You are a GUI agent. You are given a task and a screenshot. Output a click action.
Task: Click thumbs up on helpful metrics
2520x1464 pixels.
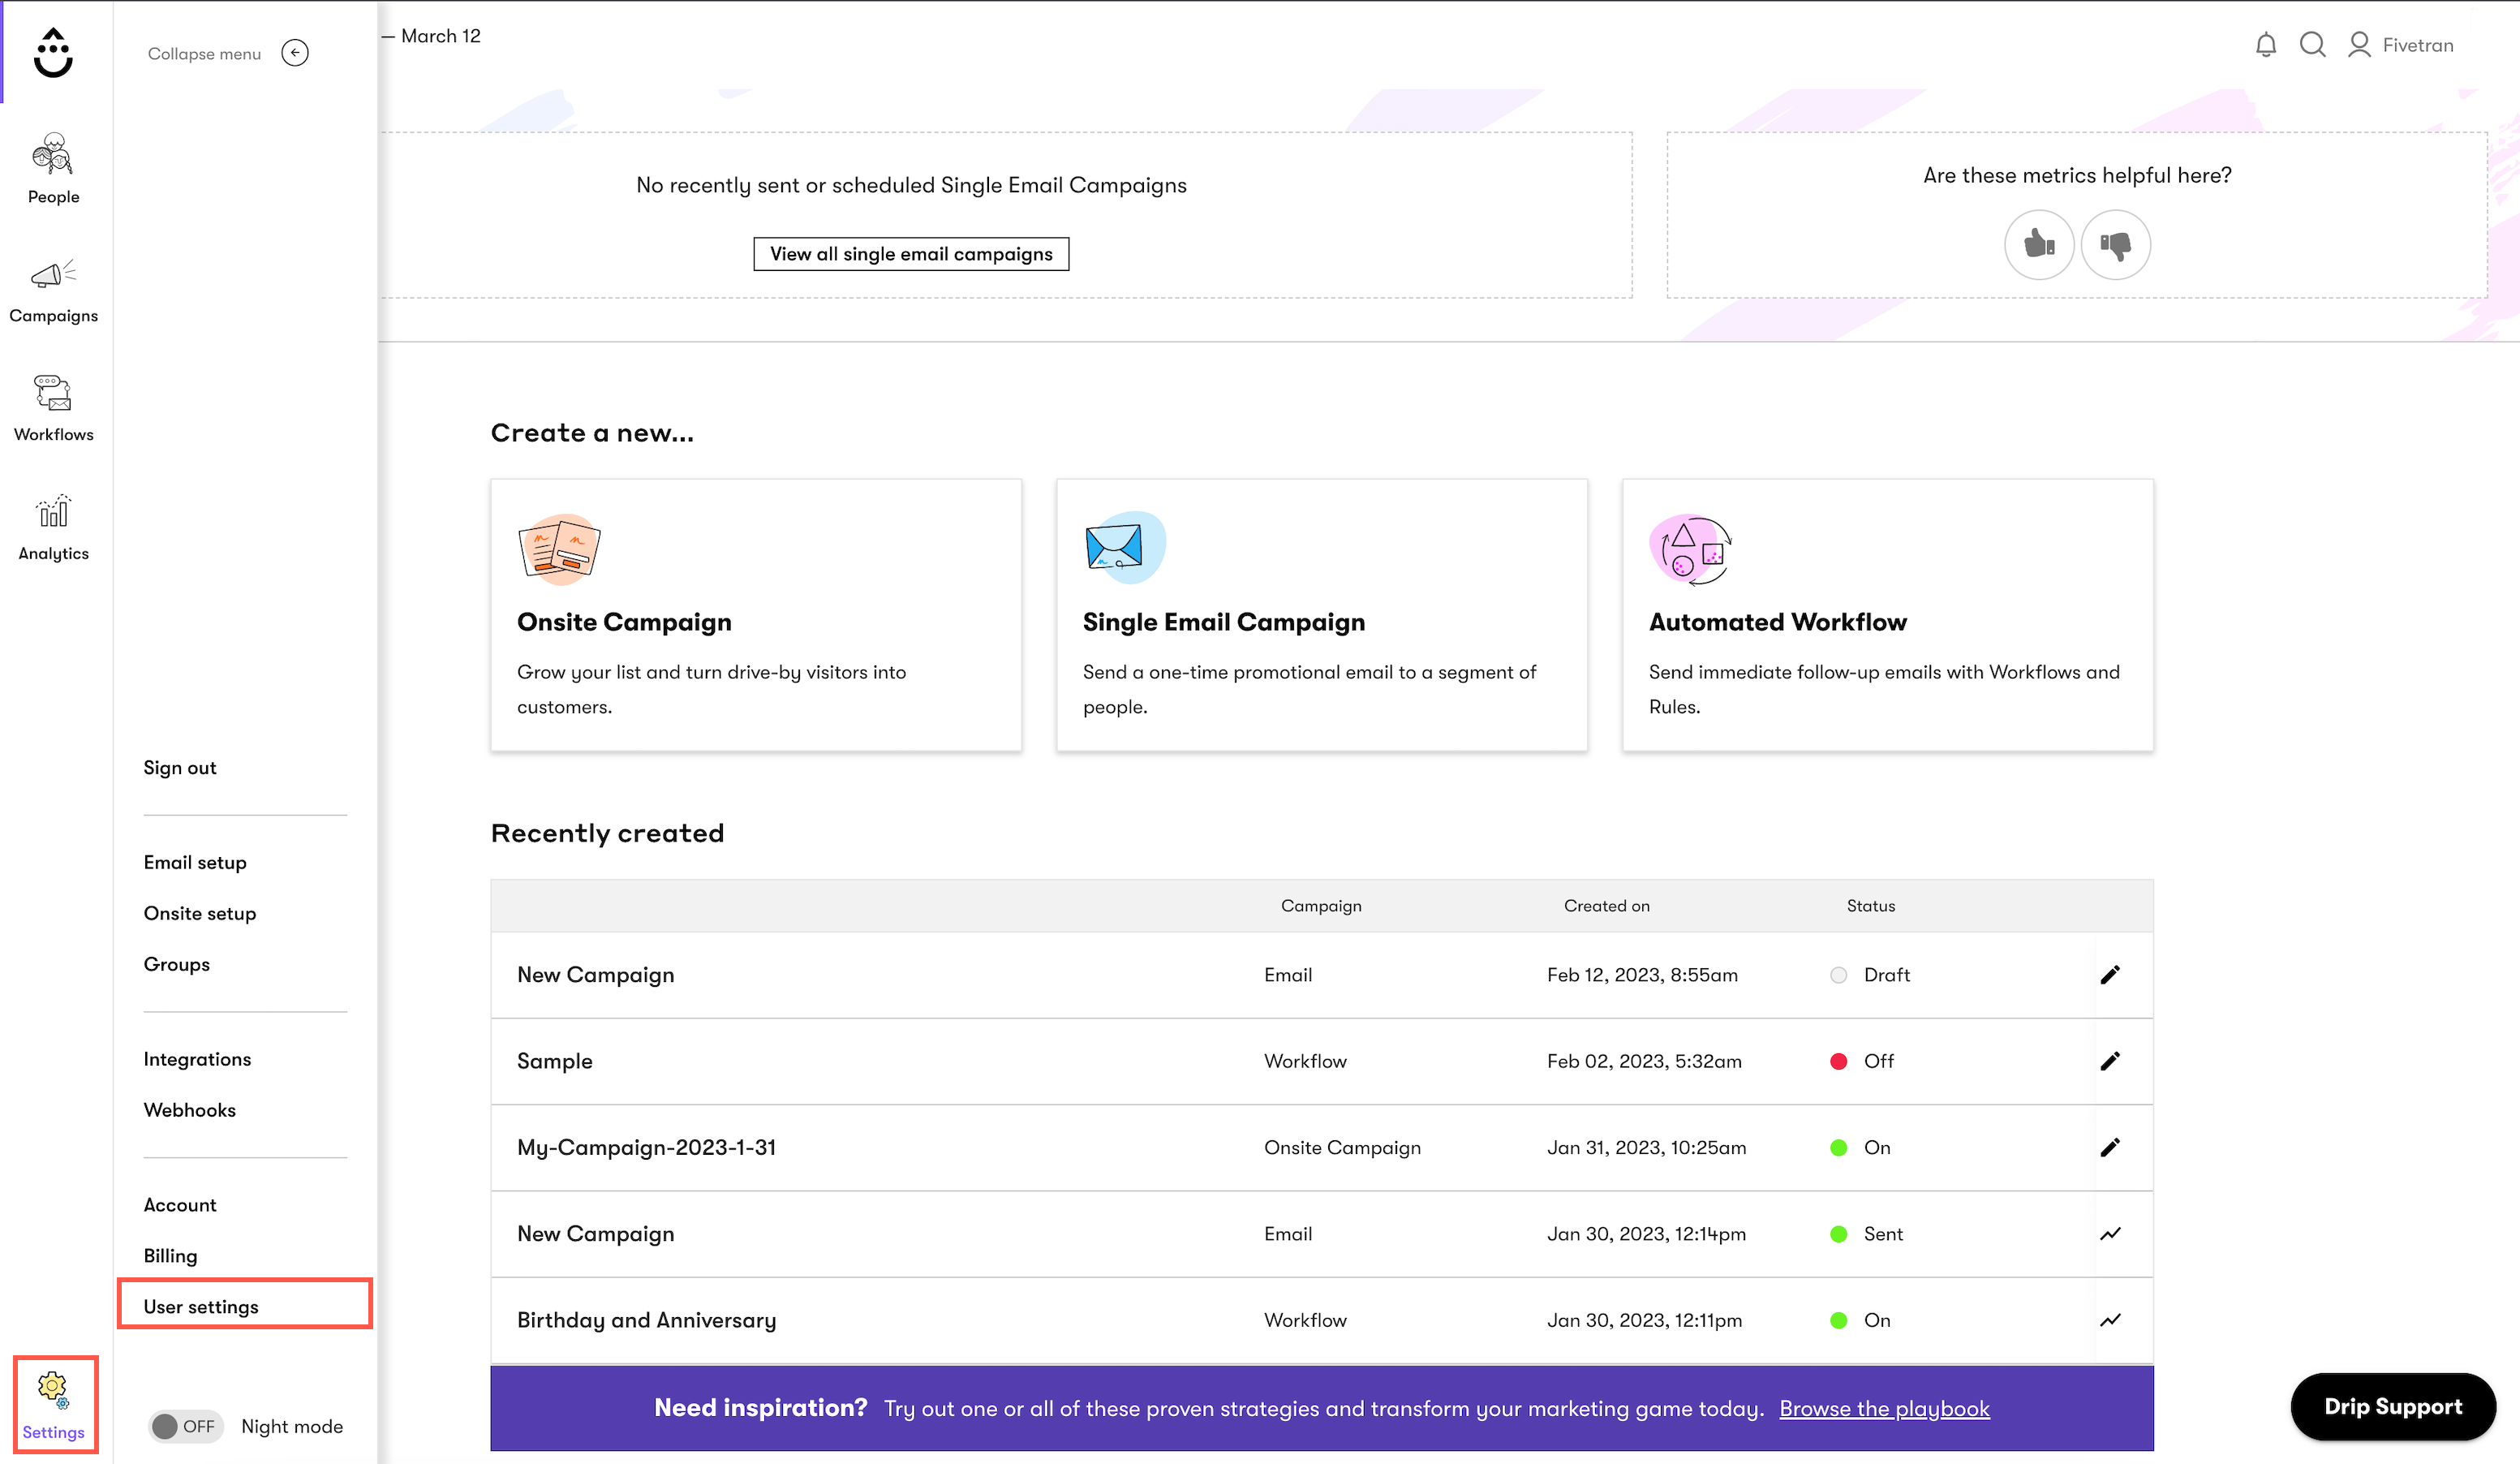point(2040,244)
